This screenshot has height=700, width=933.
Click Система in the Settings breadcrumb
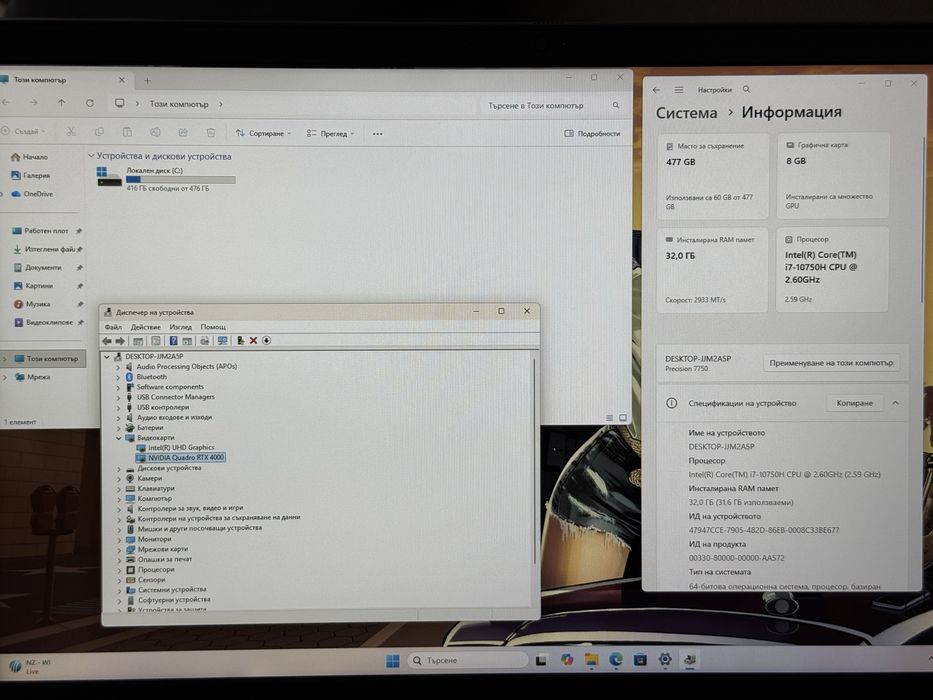click(687, 113)
